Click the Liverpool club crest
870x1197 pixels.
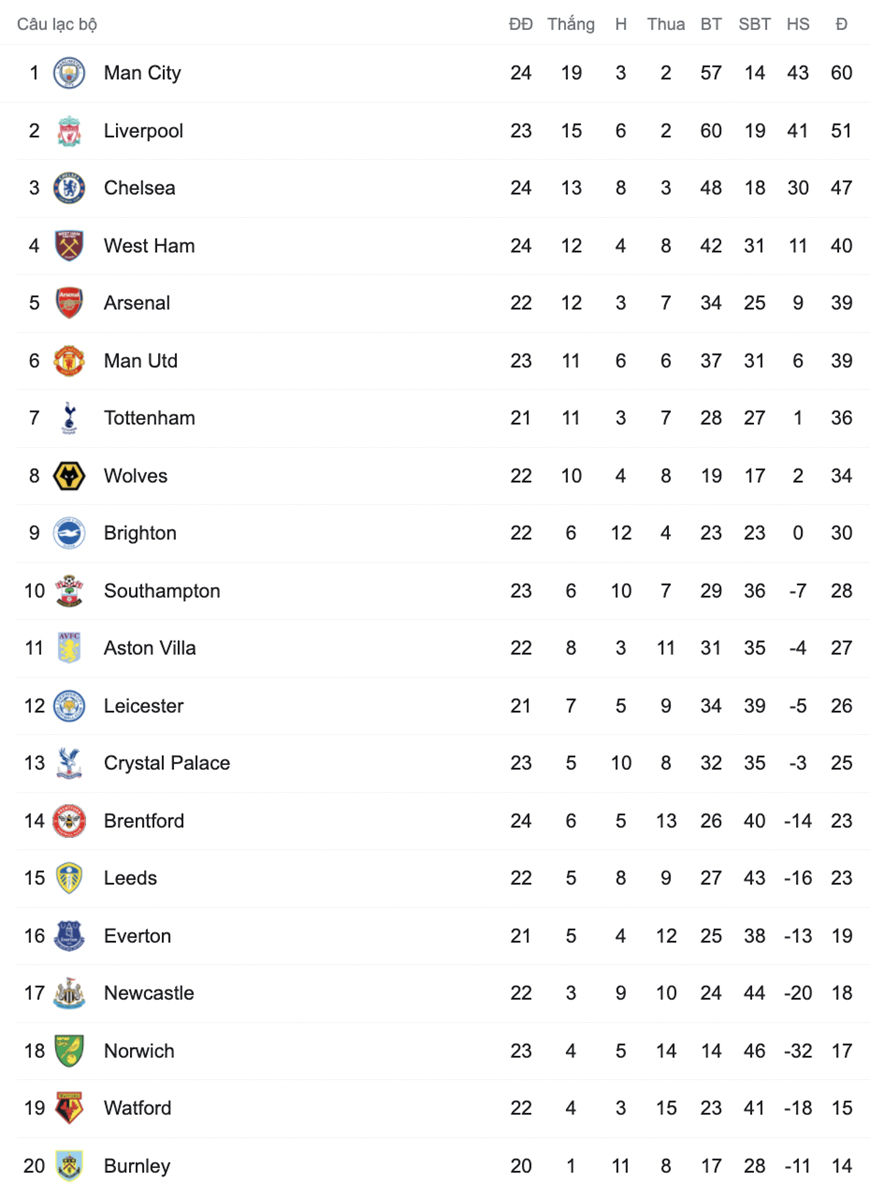[x=69, y=131]
